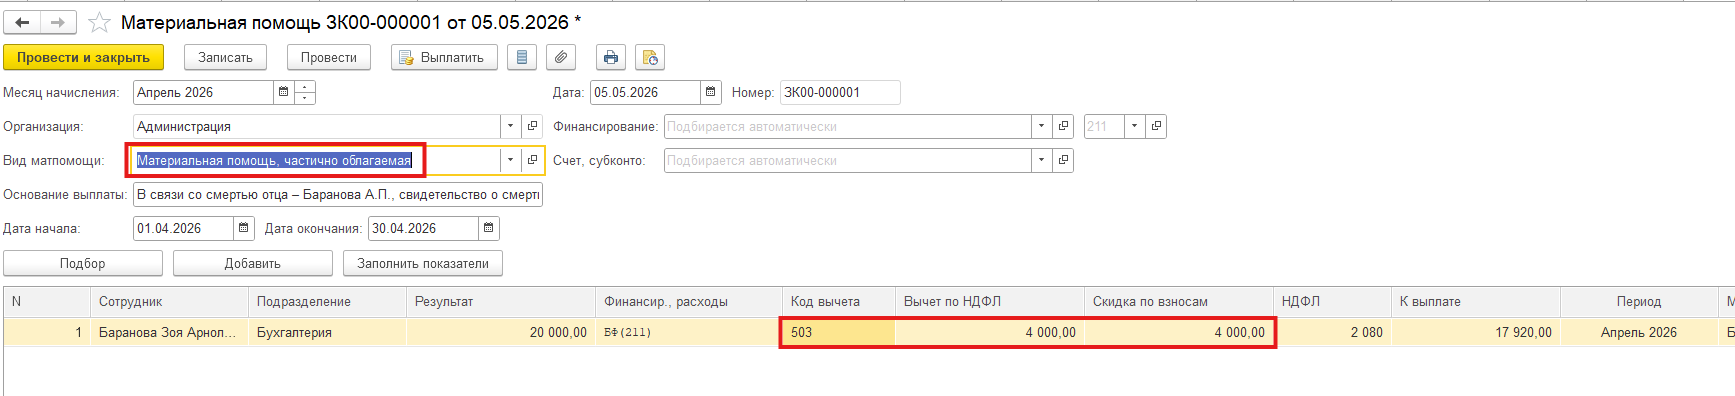Expand the 'Организация' dropdown

coord(511,126)
